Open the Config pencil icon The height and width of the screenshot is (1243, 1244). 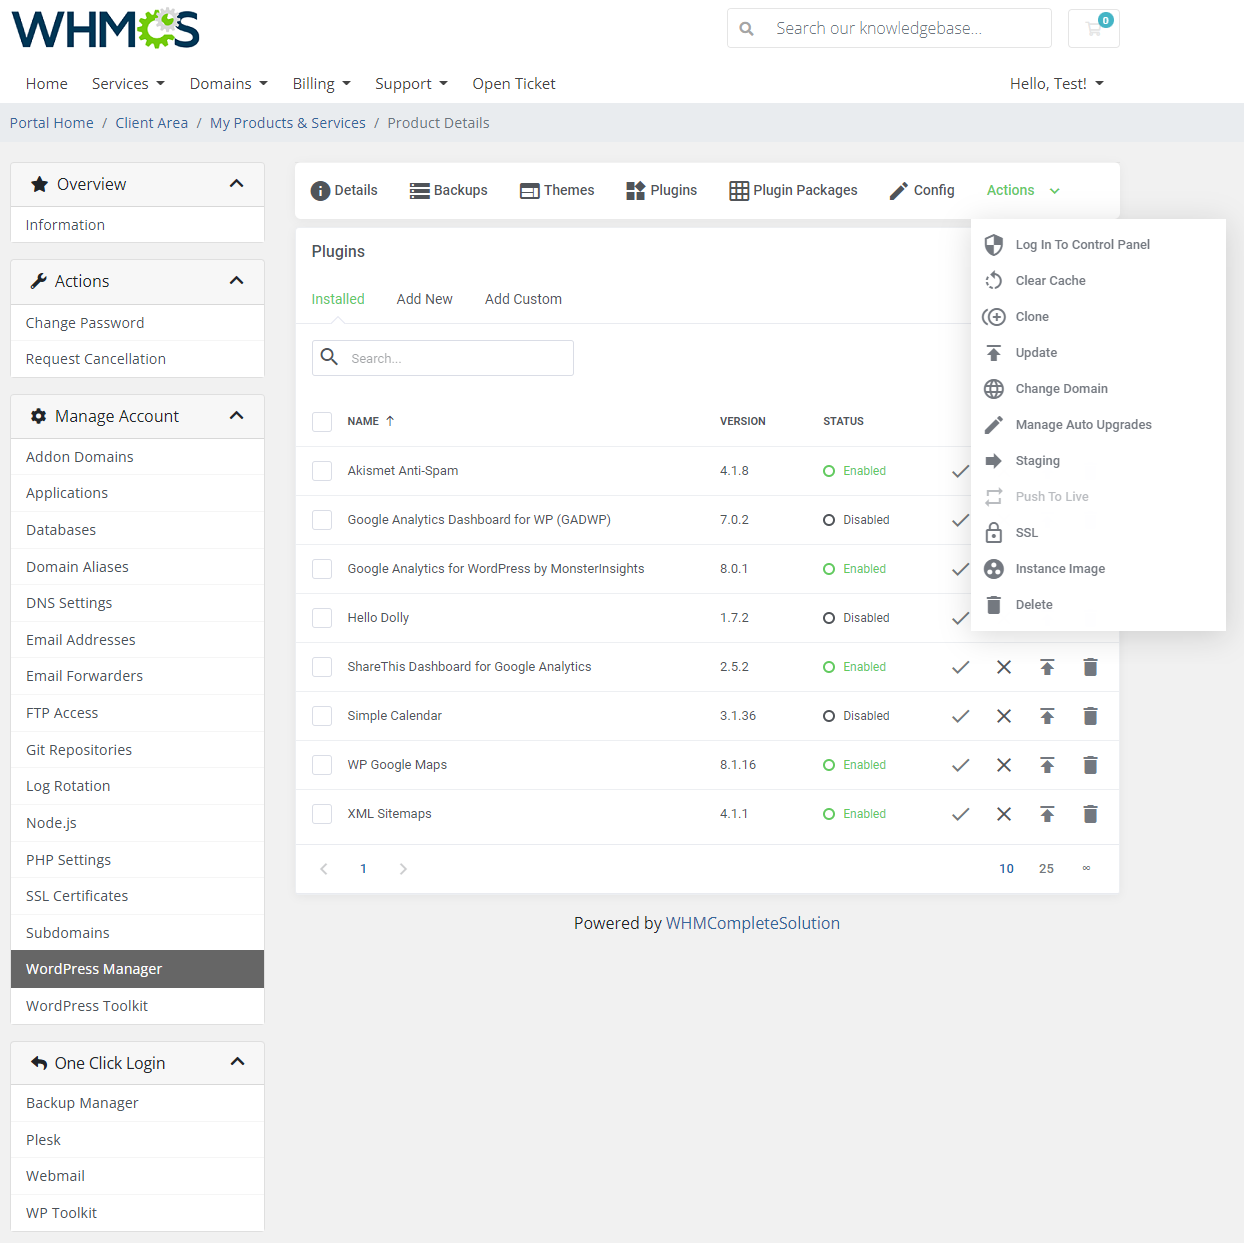(x=897, y=190)
